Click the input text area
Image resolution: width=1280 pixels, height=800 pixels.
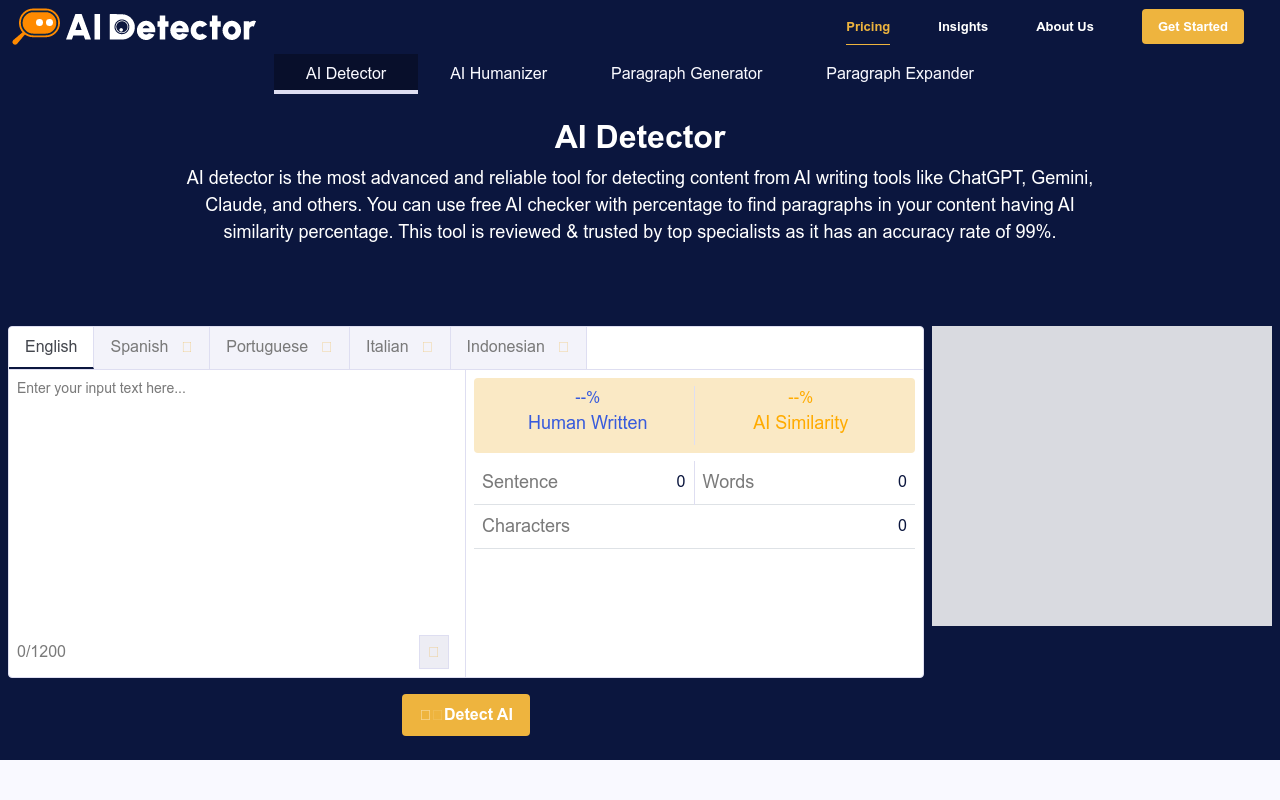[237, 500]
